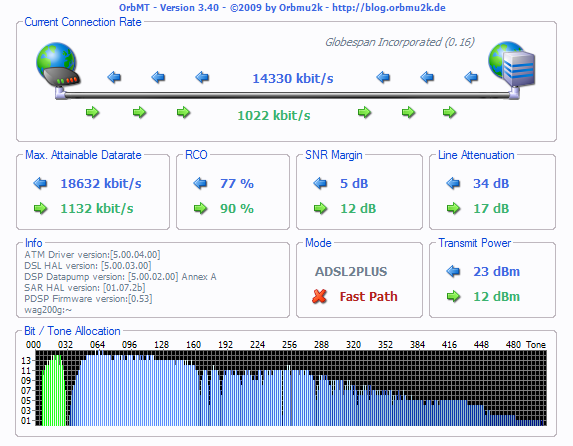The image size is (573, 446).
Task: Click green upstream arrow in Line Attenuation
Action: pyautogui.click(x=453, y=208)
